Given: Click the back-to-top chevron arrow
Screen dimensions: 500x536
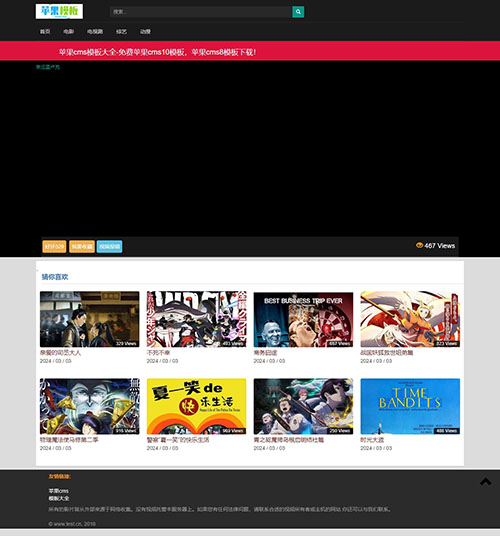Looking at the screenshot, I should point(485,482).
